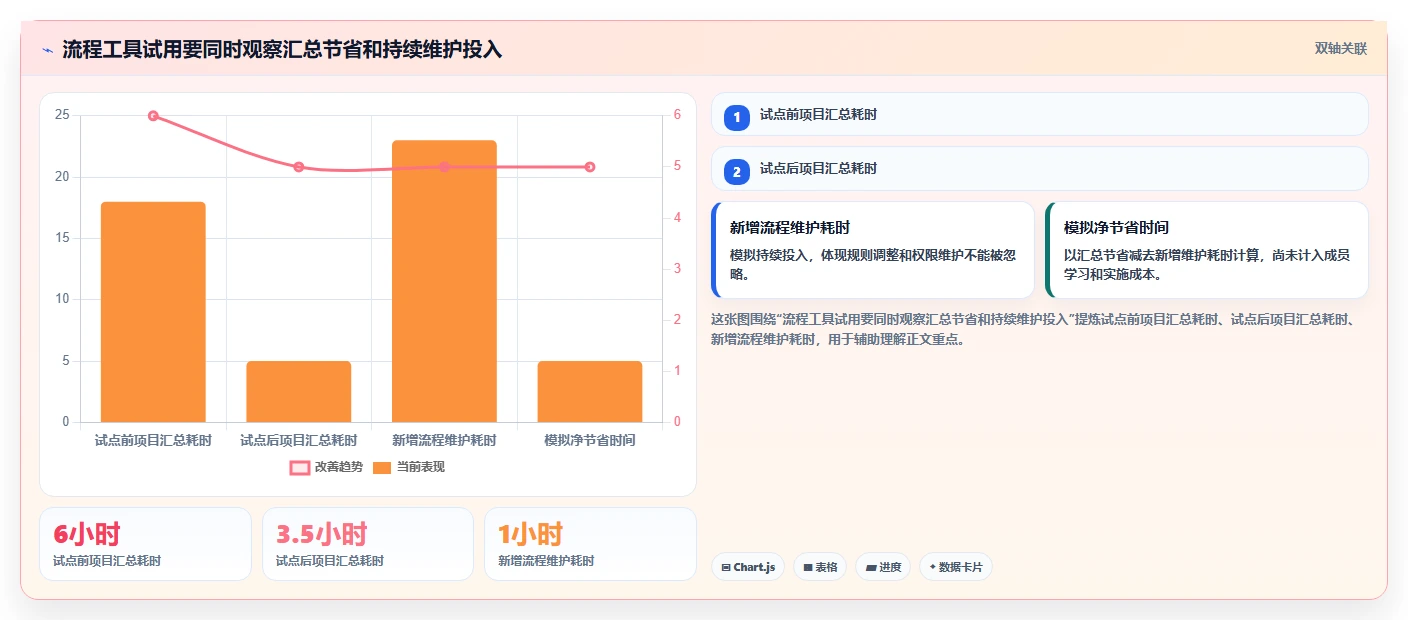Click the Chart.js tag chip
Viewport: 1408px width, 620px height.
tap(748, 567)
